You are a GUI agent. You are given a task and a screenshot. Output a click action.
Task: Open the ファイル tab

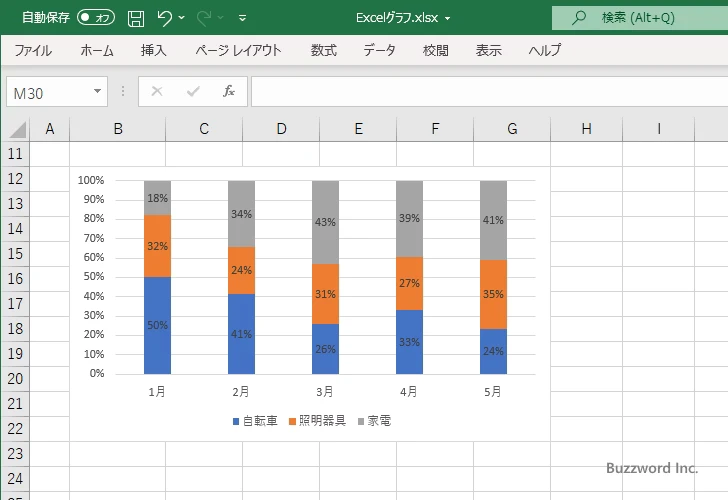33,50
